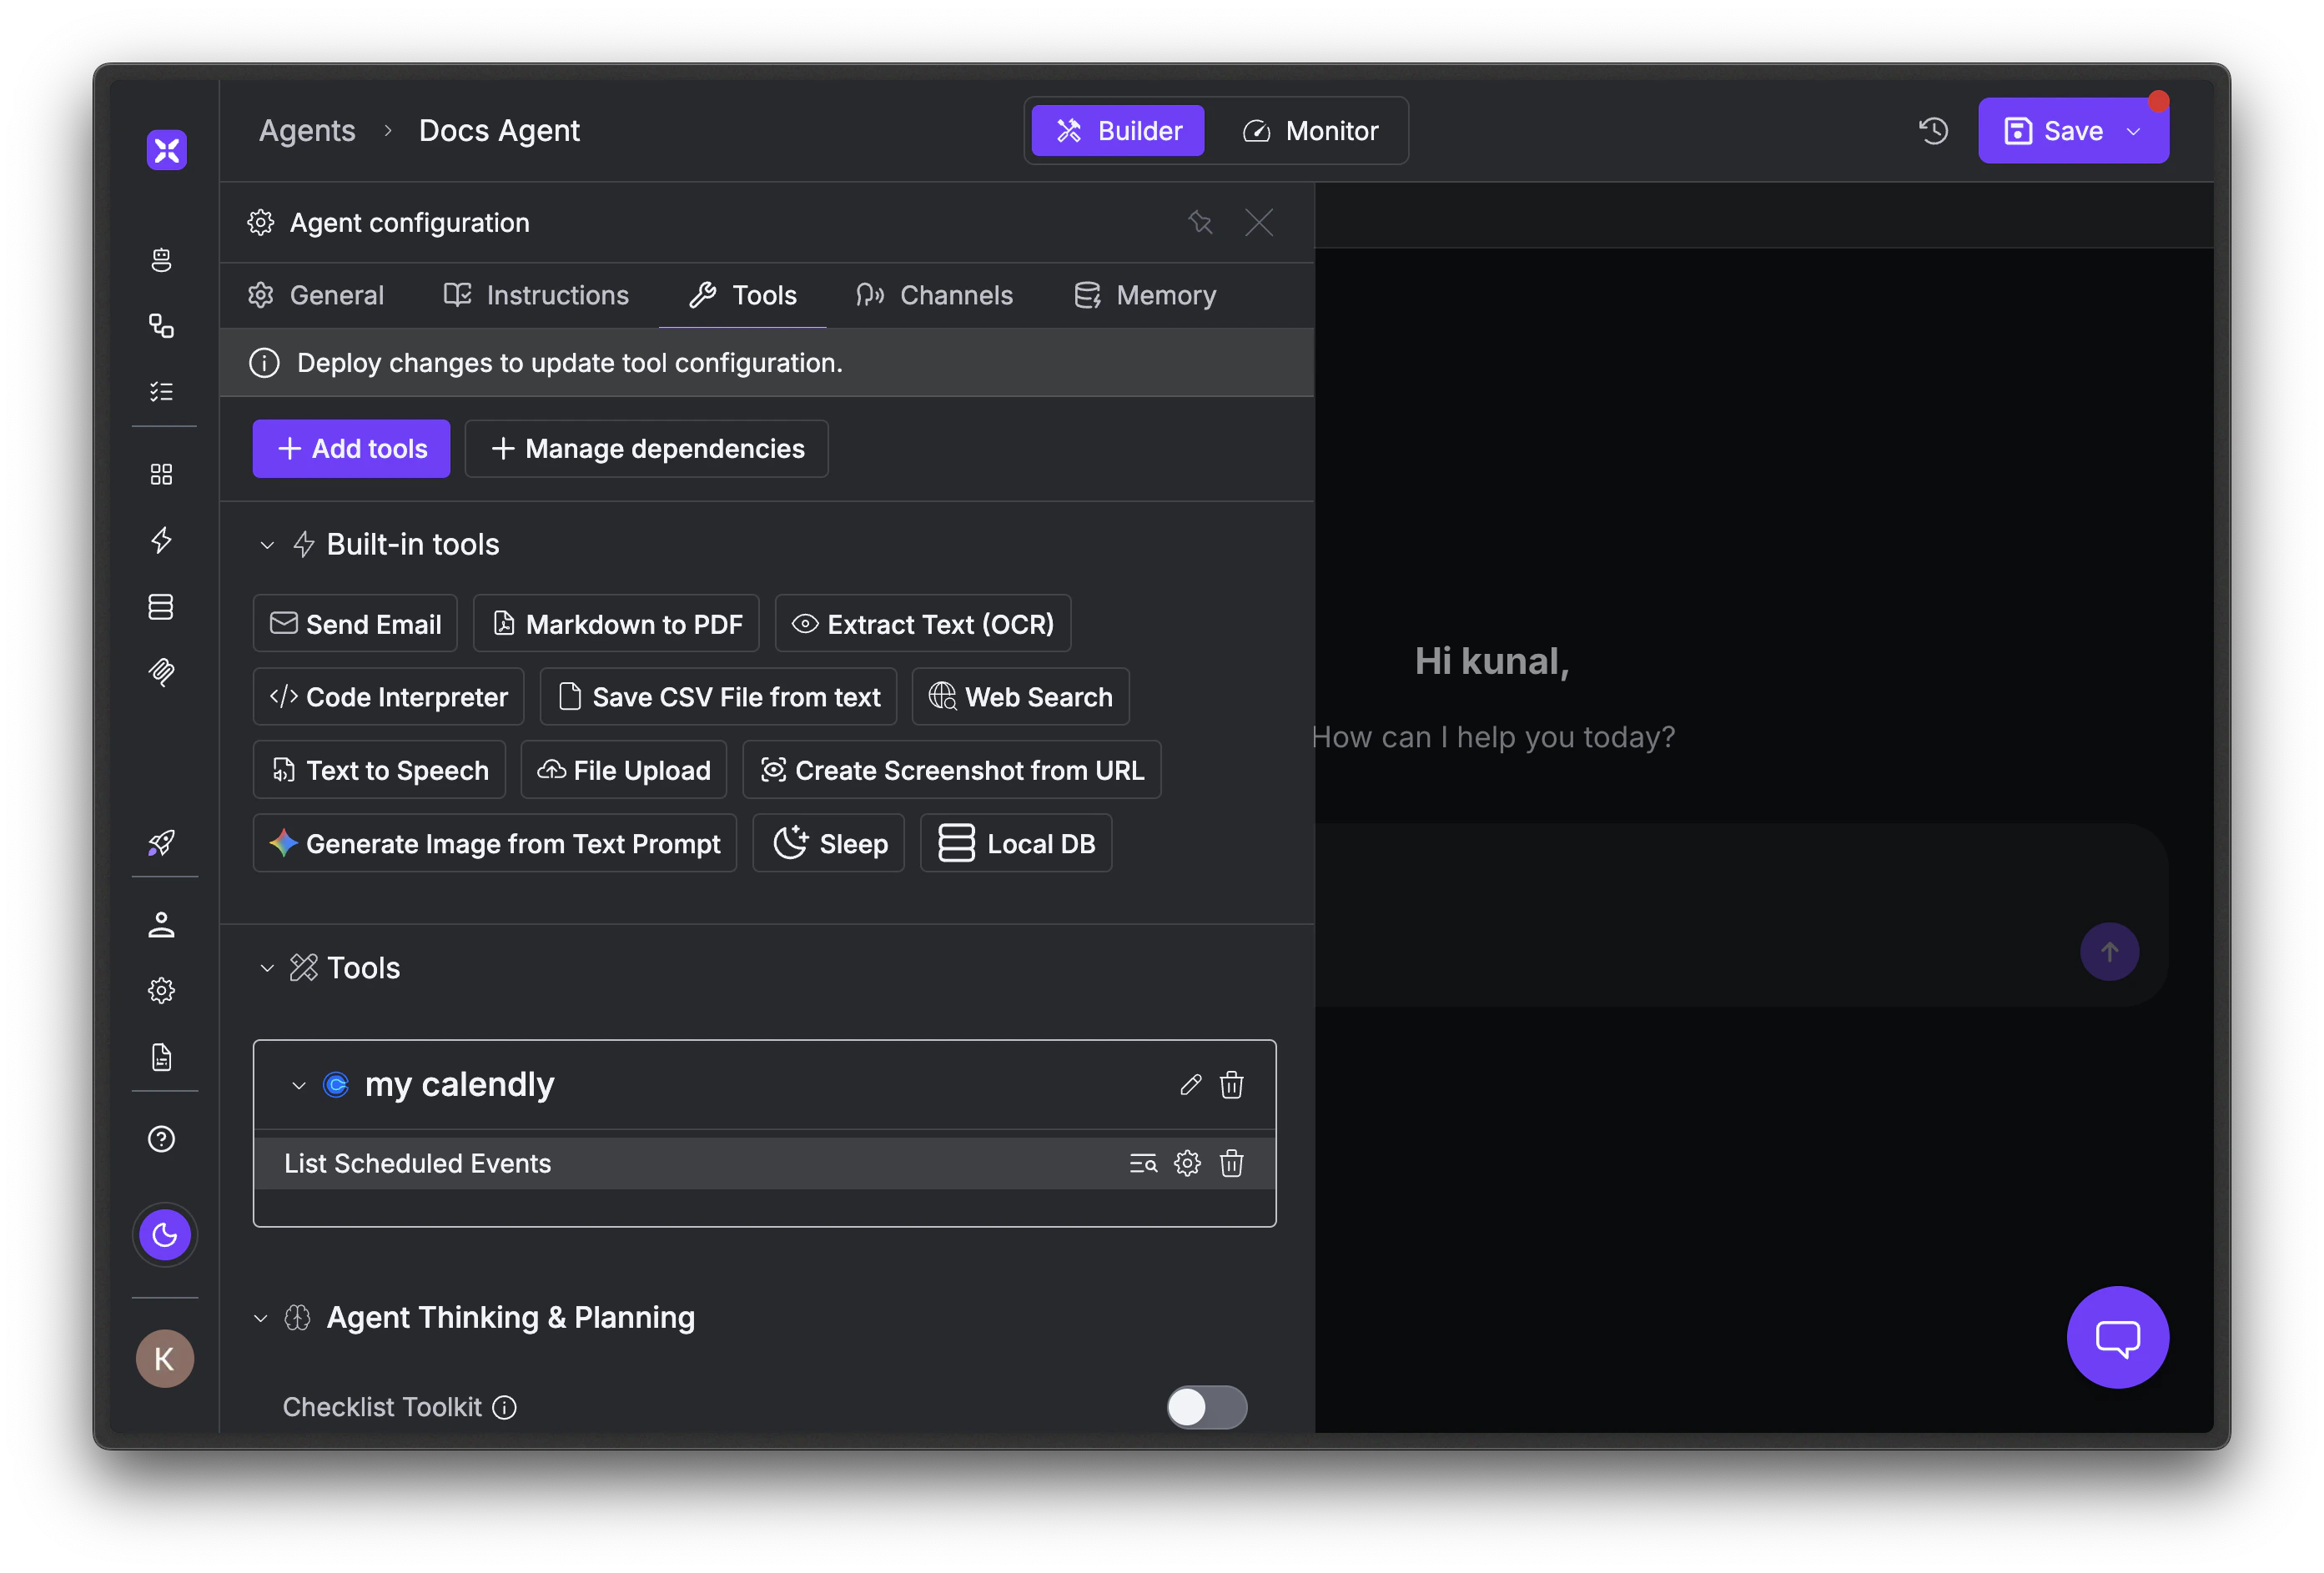Screen dimensions: 2324x1573
Task: Select Generate Image from Text Prompt
Action: coord(495,843)
